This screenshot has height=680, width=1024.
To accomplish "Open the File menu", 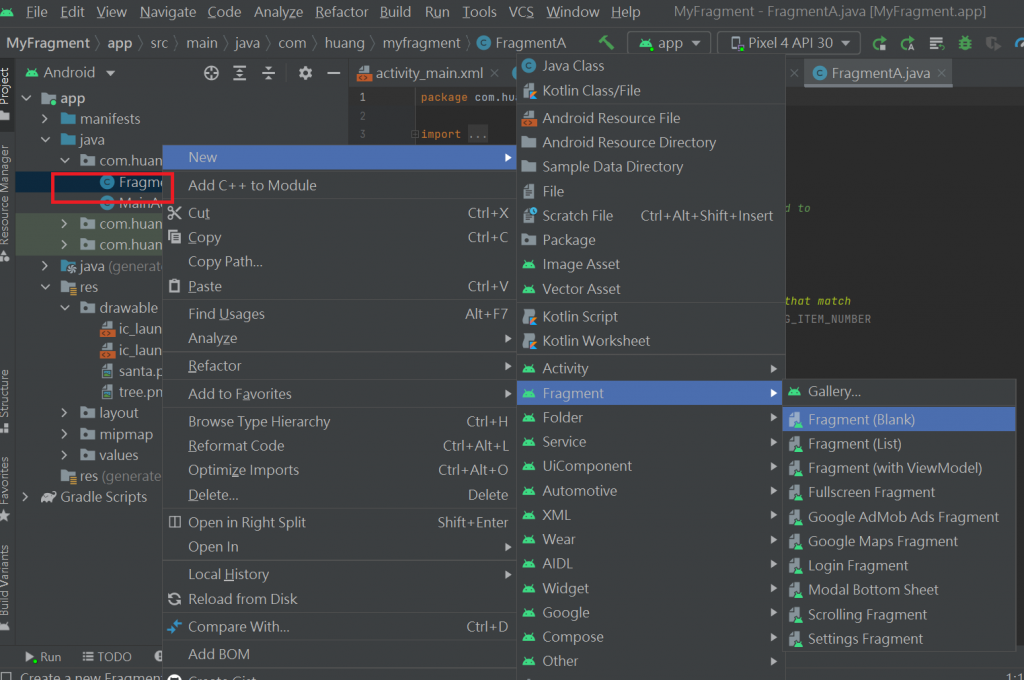I will click(x=37, y=12).
